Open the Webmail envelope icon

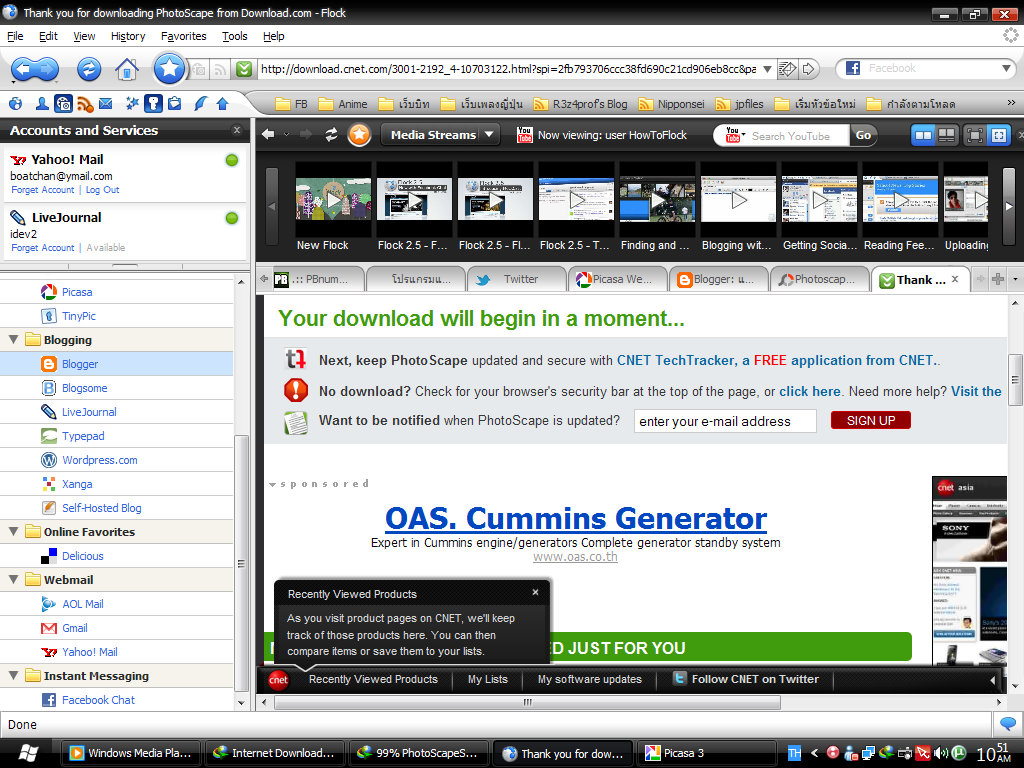(x=105, y=103)
